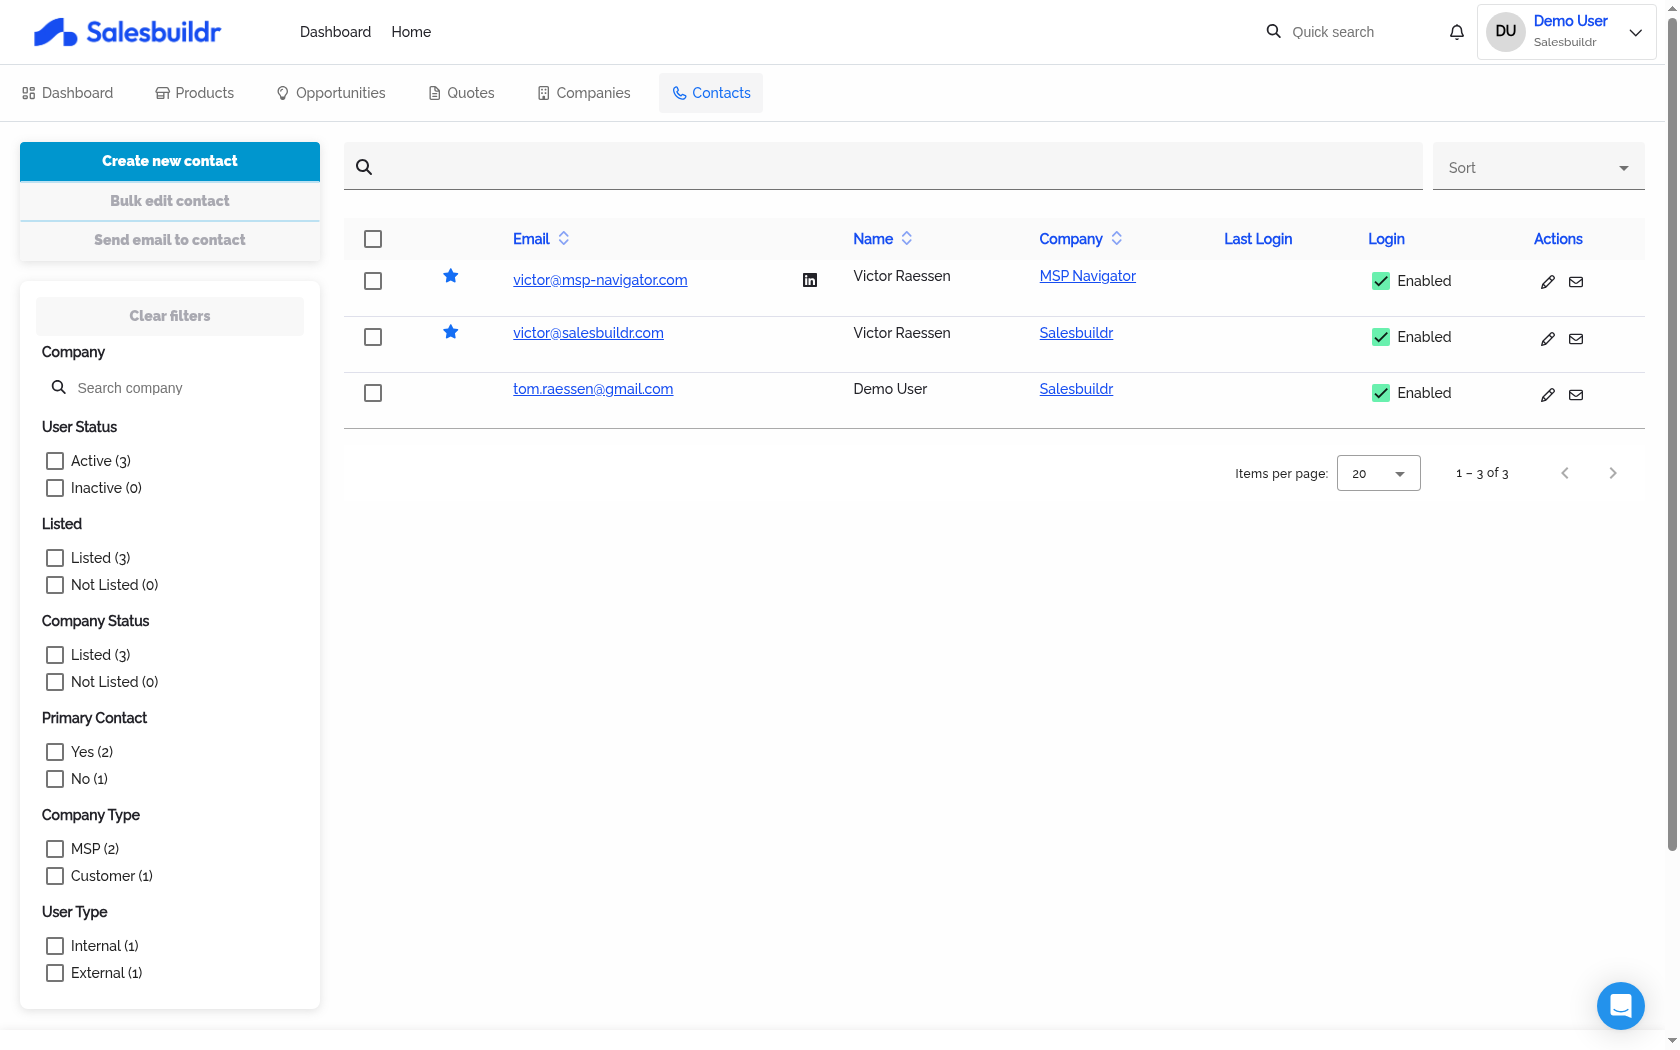
Task: Open the Dashboard tab
Action: click(68, 93)
